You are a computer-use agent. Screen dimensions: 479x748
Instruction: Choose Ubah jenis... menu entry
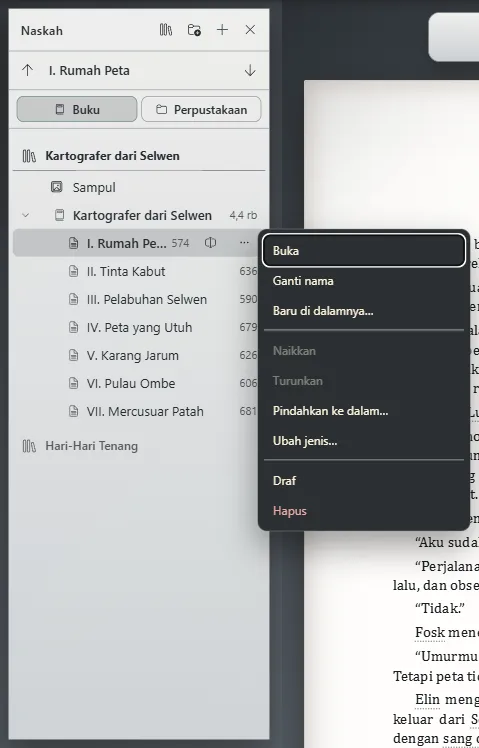click(364, 441)
